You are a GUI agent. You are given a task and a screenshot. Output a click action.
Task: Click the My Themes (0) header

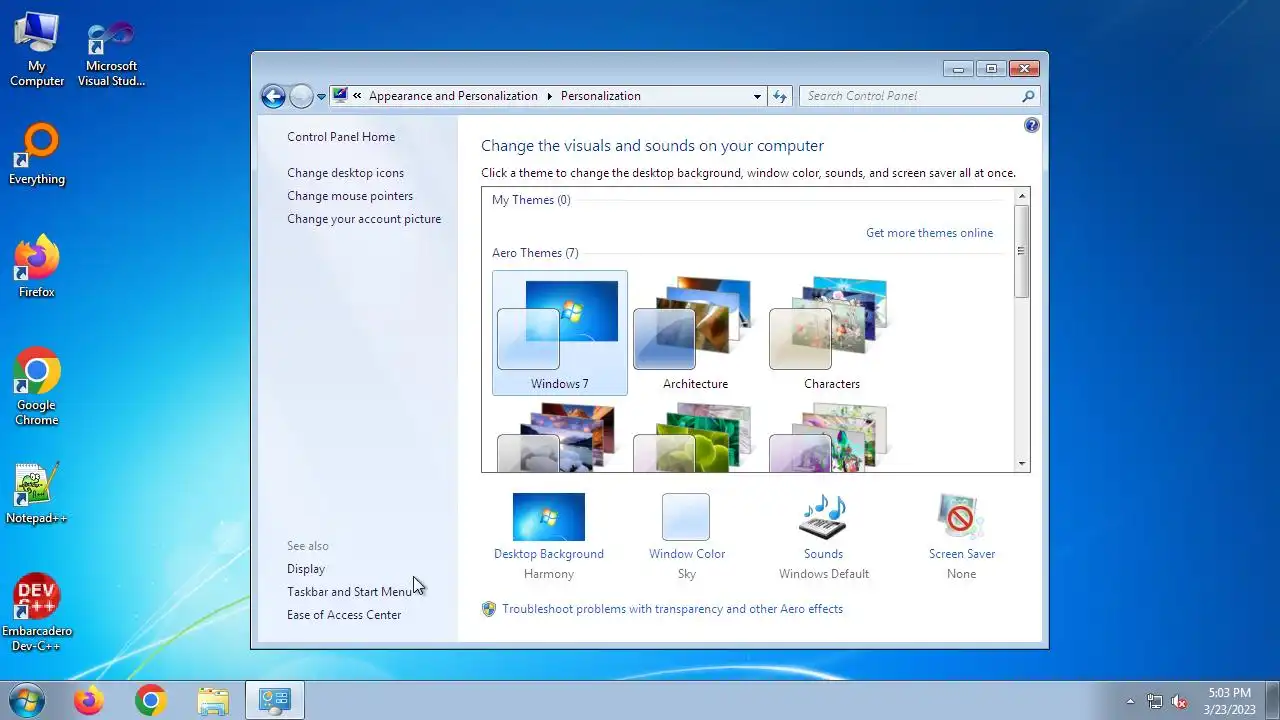pyautogui.click(x=531, y=200)
